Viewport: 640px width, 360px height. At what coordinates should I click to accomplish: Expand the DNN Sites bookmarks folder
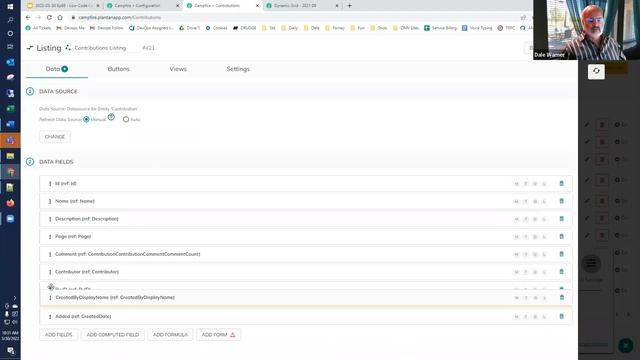406,28
